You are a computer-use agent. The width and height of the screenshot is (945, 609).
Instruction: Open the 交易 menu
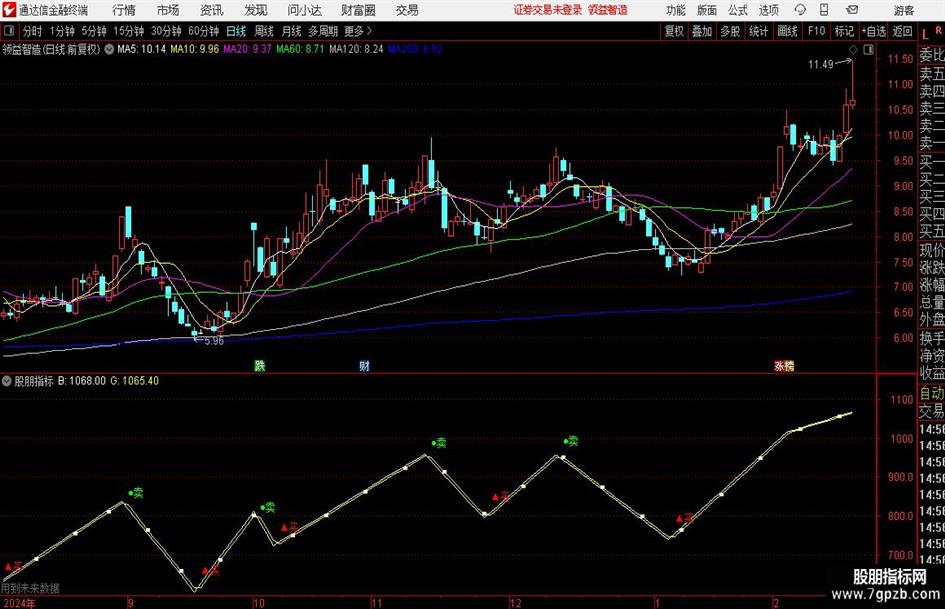[407, 10]
